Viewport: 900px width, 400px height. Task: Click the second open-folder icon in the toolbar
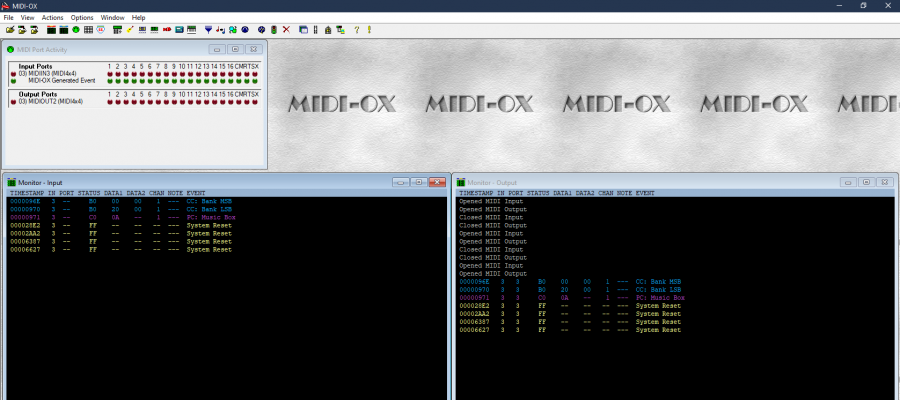click(22, 29)
